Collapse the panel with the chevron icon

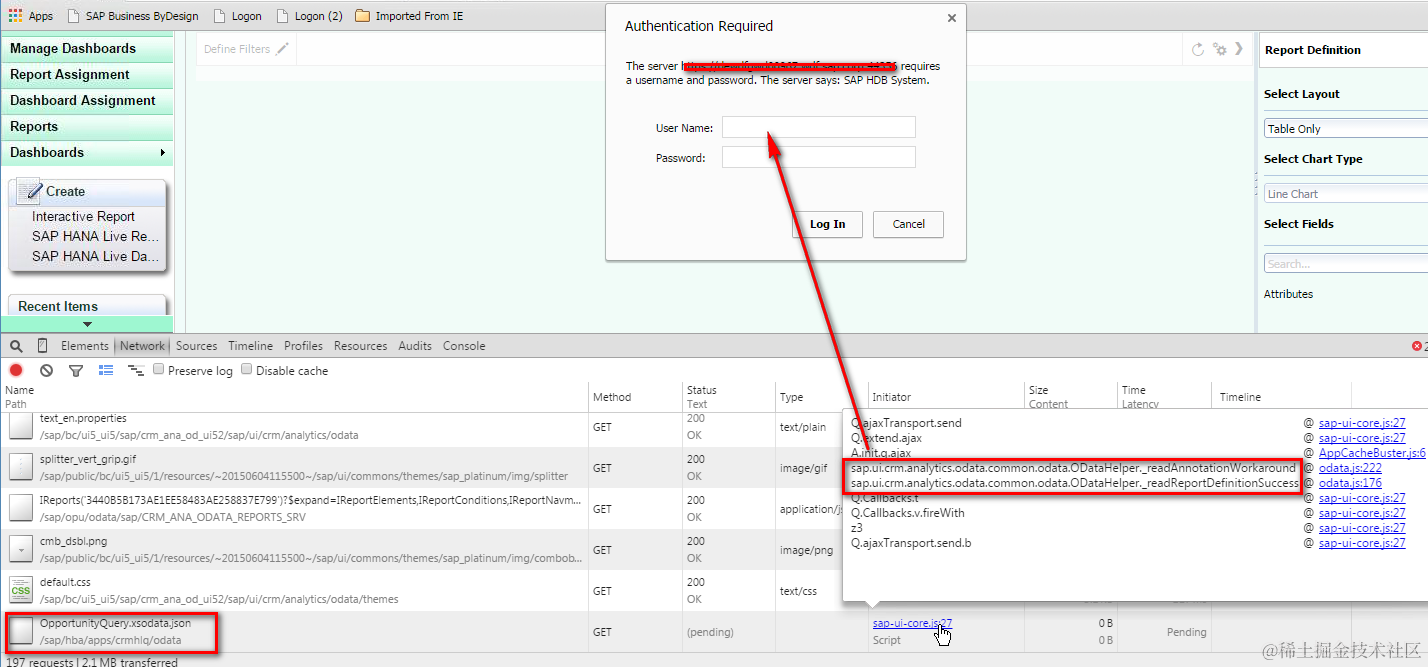point(1239,48)
